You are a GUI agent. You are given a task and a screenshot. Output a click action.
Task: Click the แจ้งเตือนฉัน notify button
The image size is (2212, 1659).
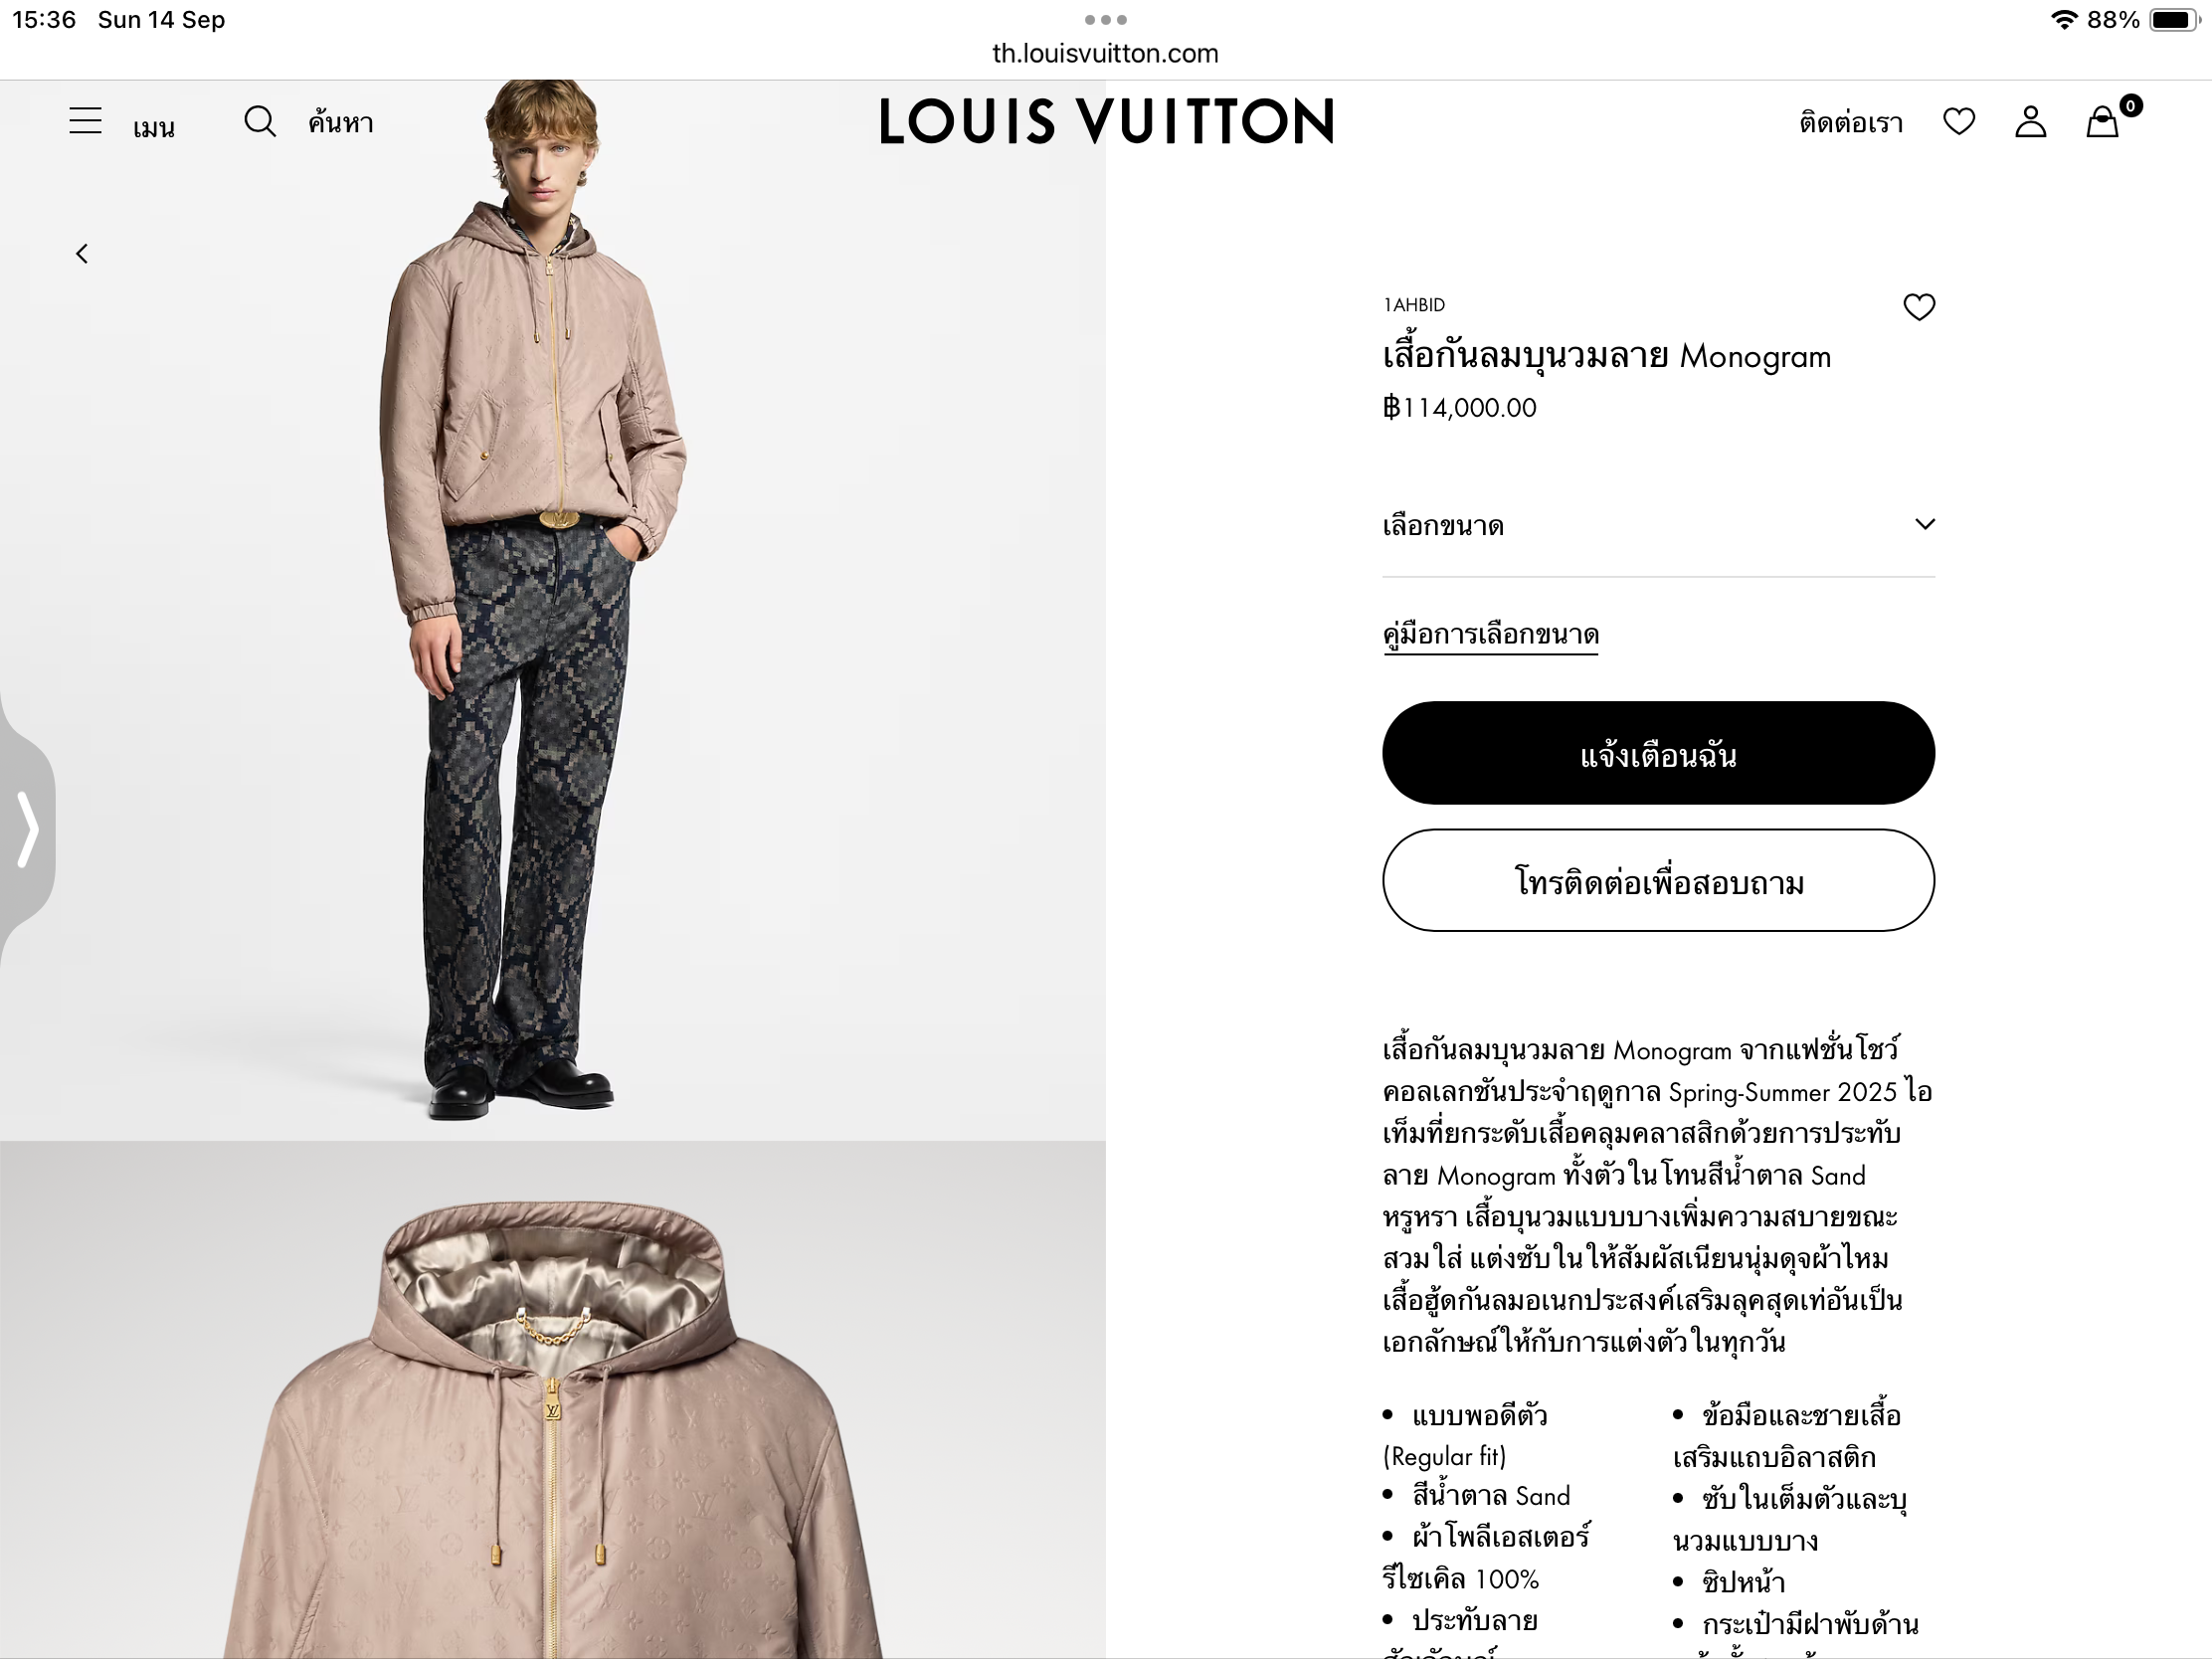[x=1659, y=753]
